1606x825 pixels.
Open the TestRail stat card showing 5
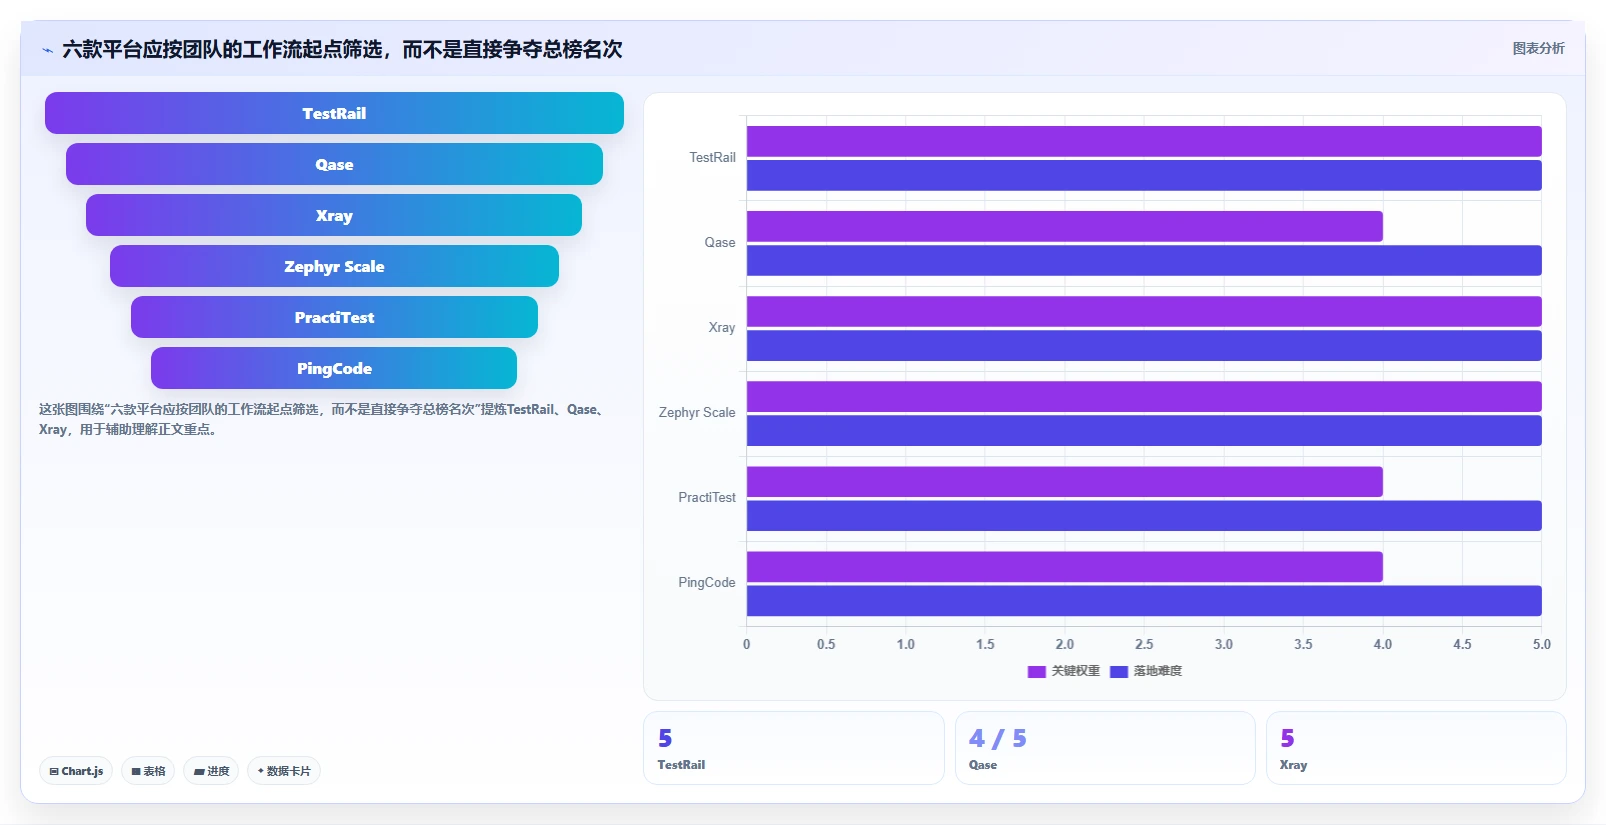tap(794, 748)
